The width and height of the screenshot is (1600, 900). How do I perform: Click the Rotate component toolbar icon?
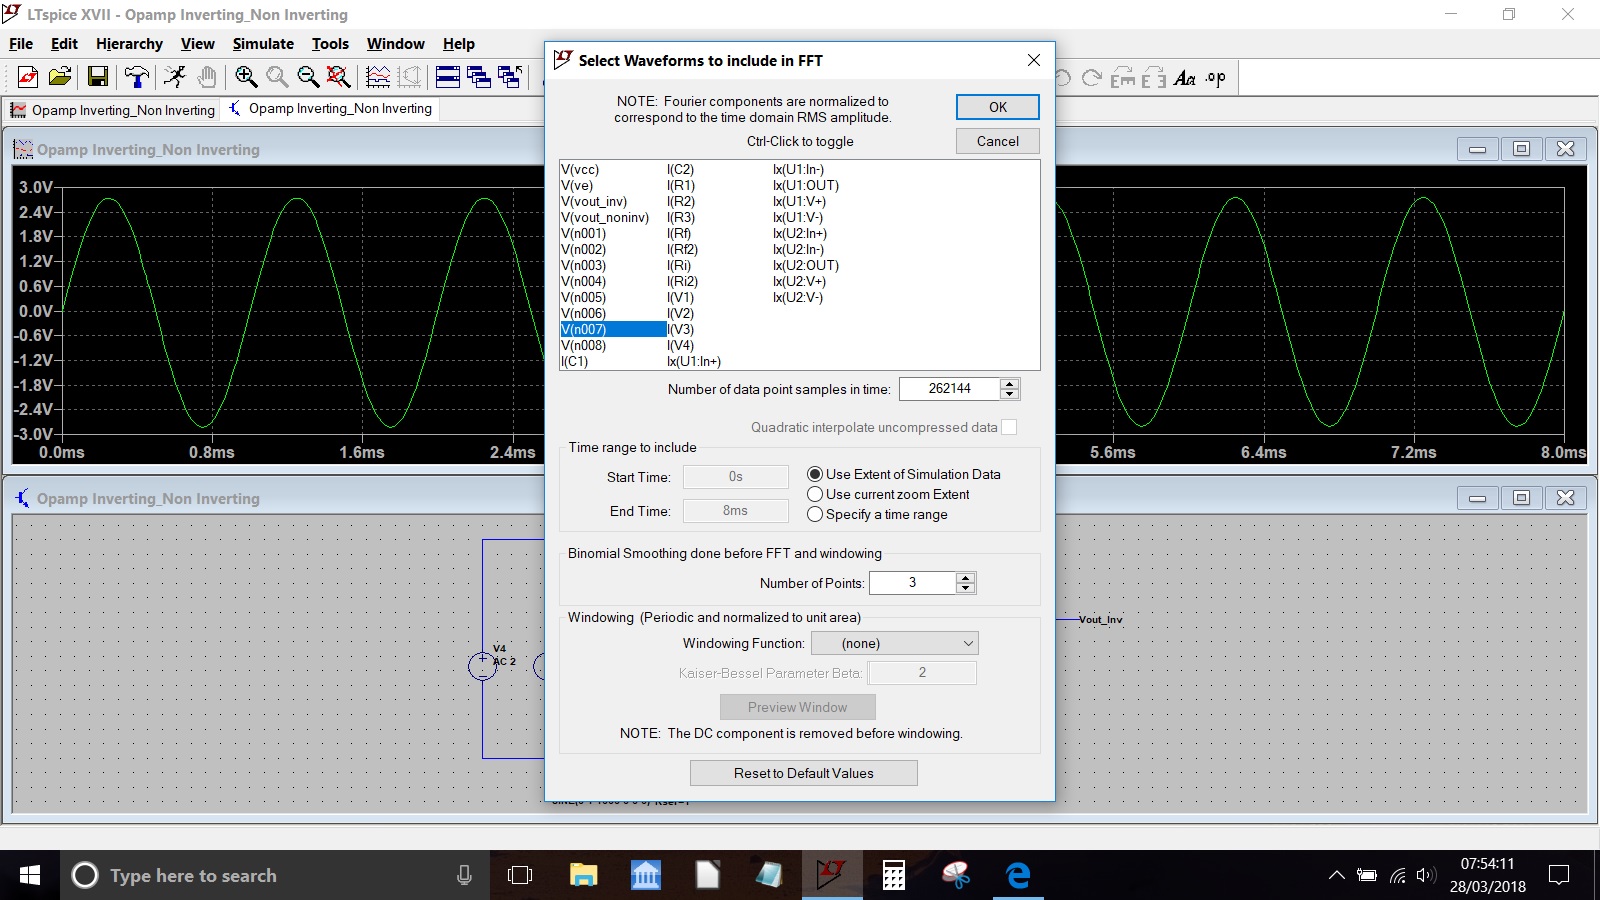click(x=1123, y=77)
